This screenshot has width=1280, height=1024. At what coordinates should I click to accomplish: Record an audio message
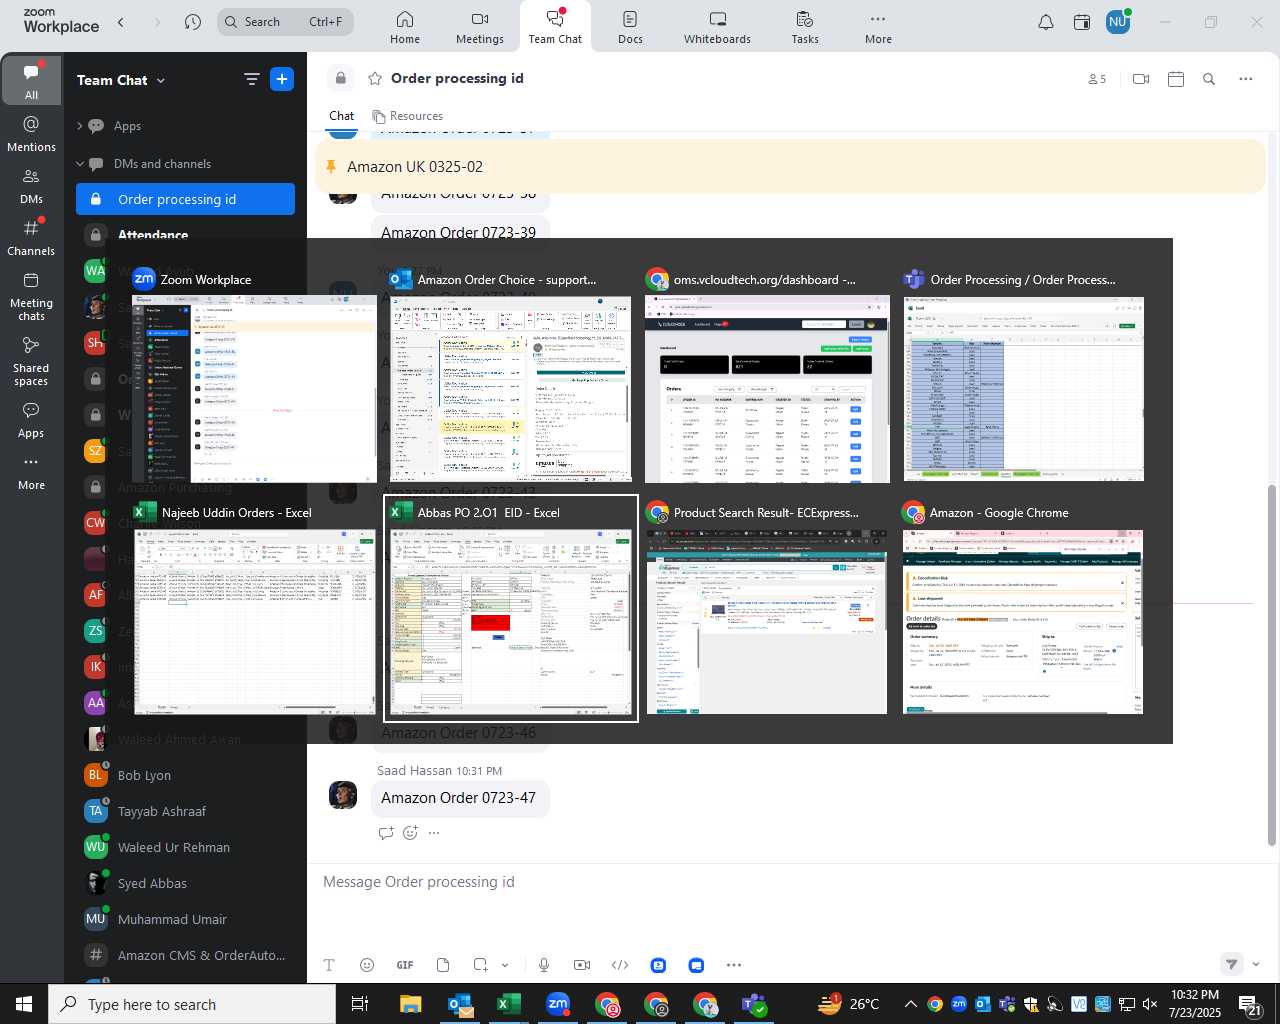544,965
